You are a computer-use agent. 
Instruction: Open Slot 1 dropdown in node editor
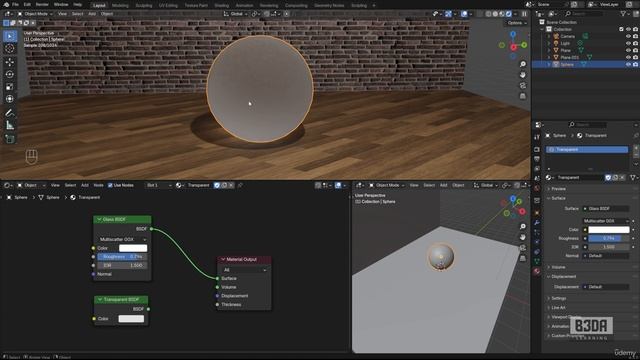tap(158, 185)
